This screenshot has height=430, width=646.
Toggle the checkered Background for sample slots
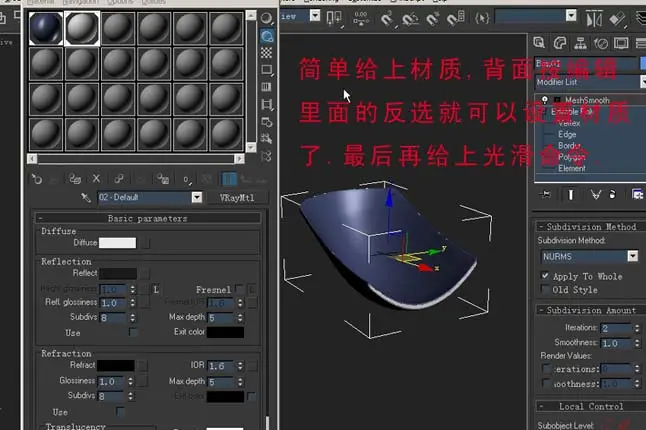pos(267,53)
